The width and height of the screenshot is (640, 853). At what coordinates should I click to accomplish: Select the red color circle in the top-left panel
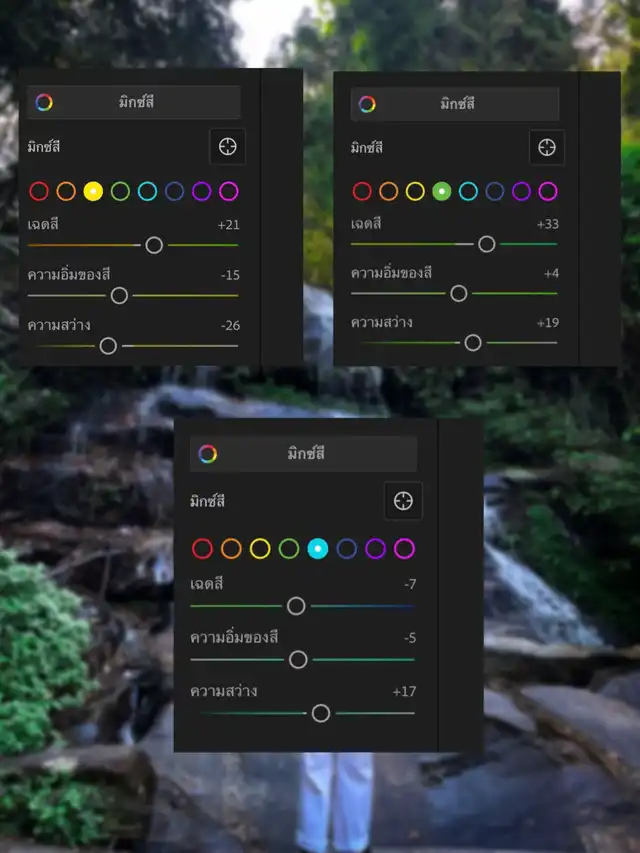[39, 191]
